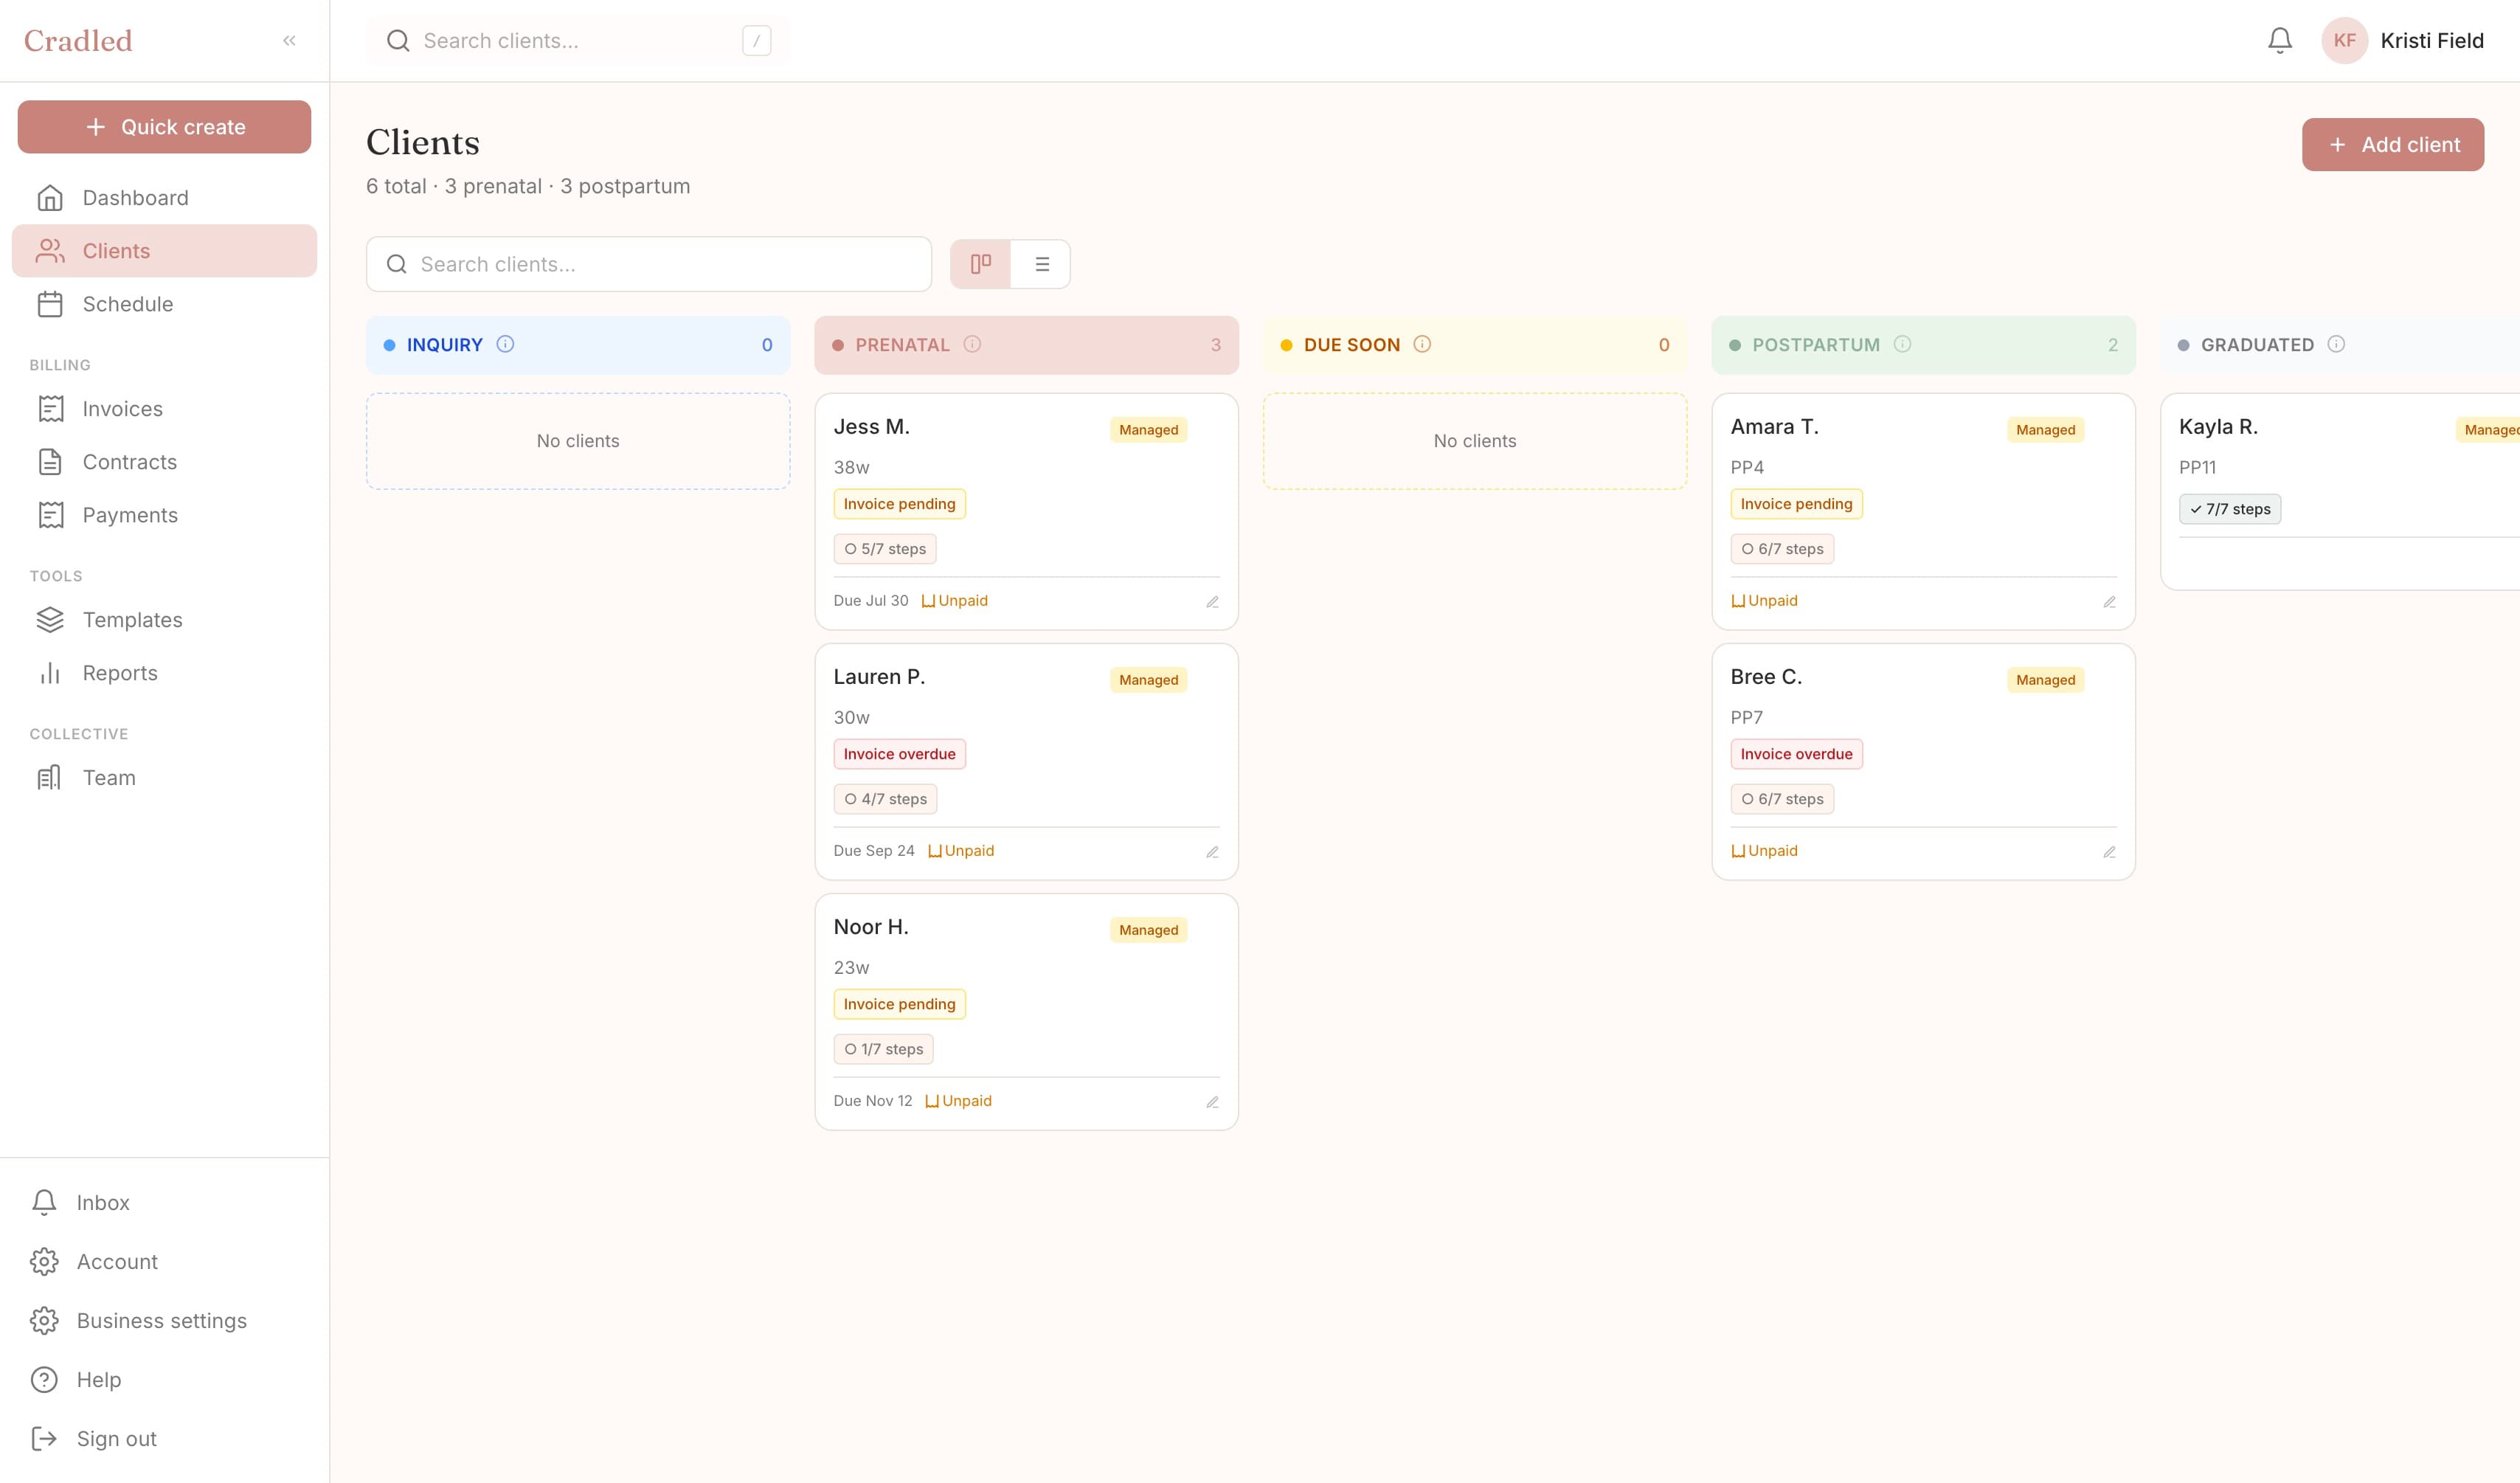Viewport: 2520px width, 1483px height.
Task: Click Invoice pending badge on Jess M.
Action: click(x=899, y=504)
